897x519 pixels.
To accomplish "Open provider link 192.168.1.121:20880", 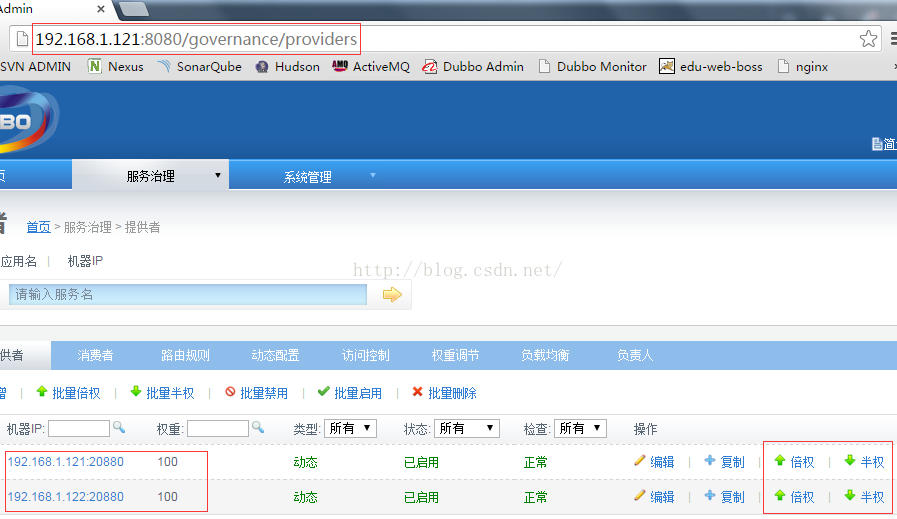I will point(65,462).
